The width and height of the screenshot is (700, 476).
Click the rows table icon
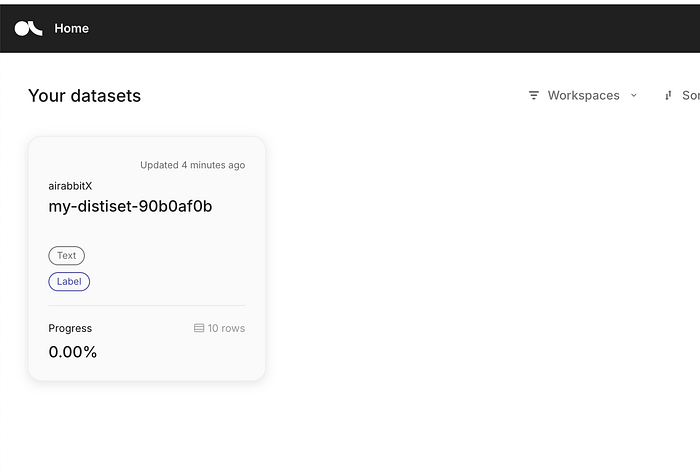[x=199, y=328]
